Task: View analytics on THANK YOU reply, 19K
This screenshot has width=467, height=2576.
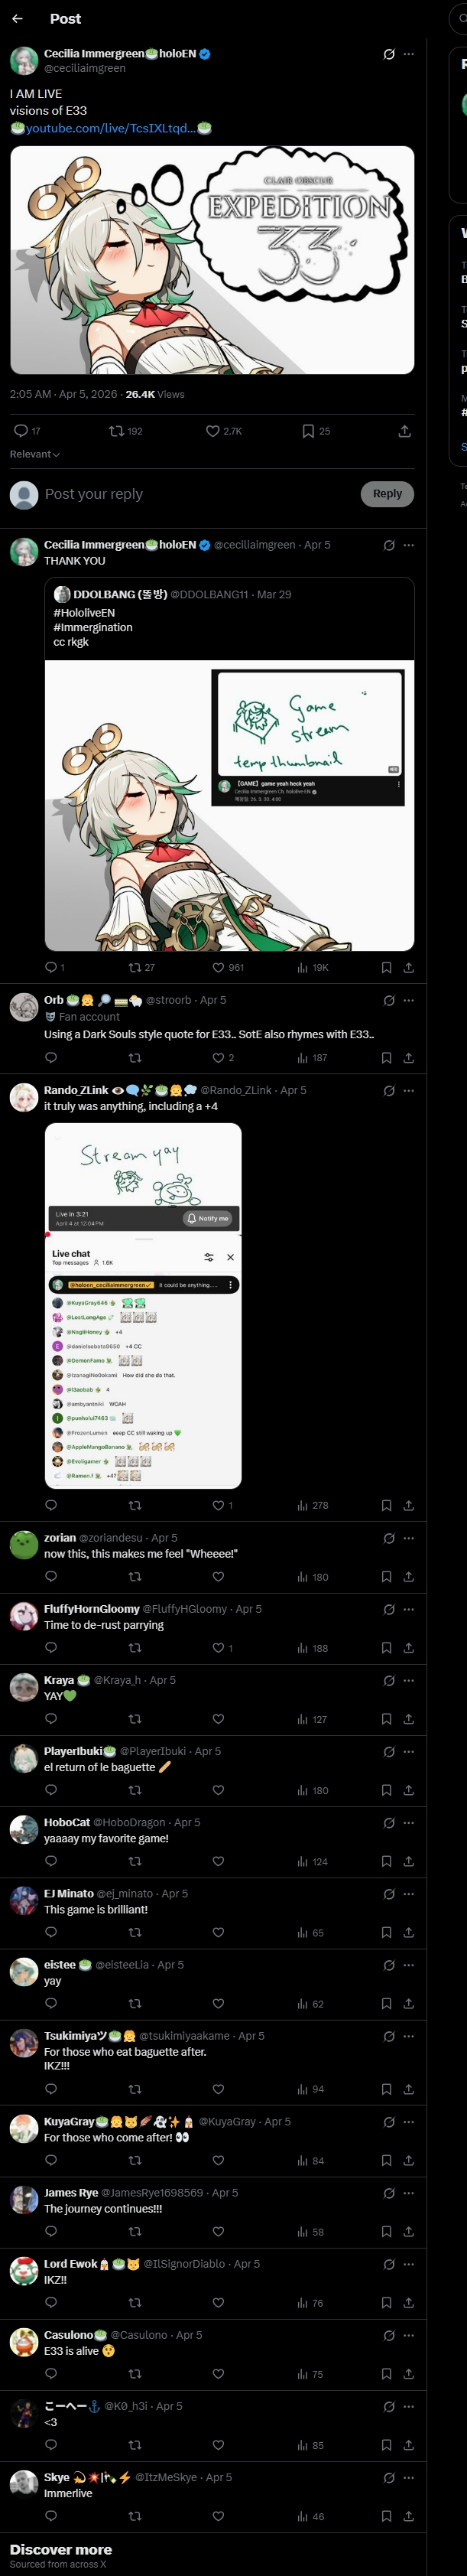Action: point(313,968)
